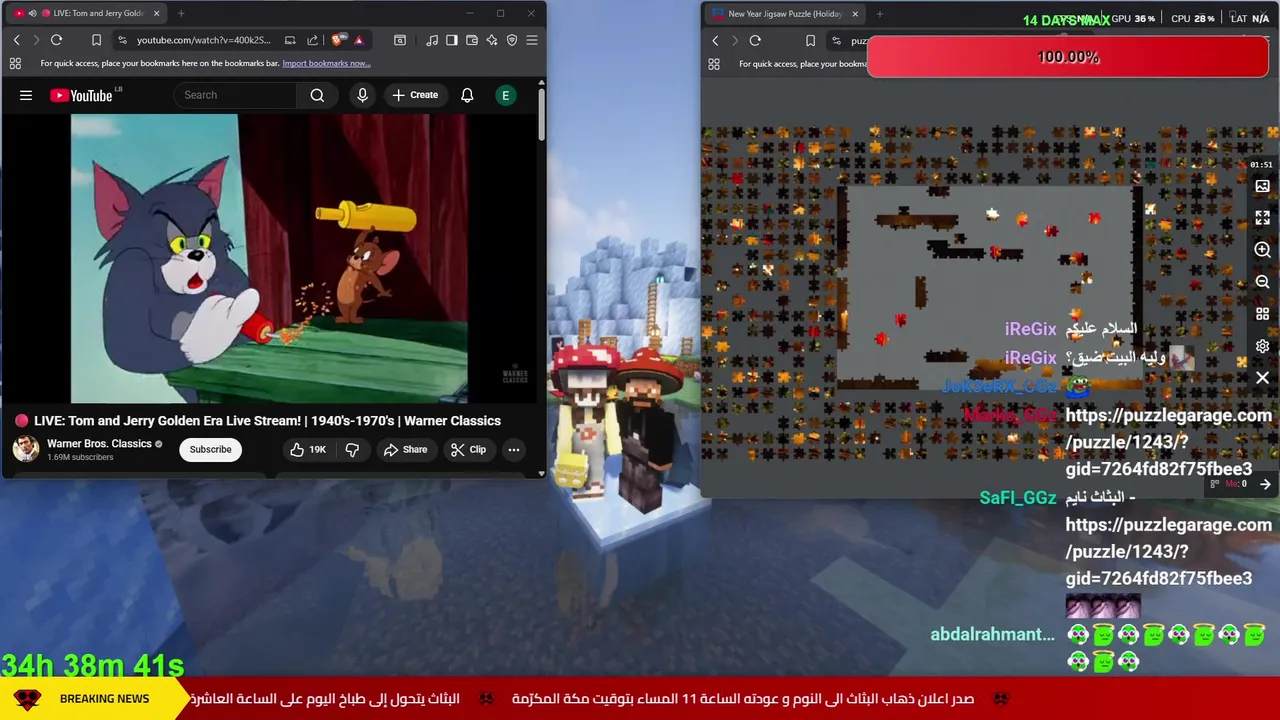Play the Tom and Jerry video
1280x720 pixels.
(x=269, y=258)
